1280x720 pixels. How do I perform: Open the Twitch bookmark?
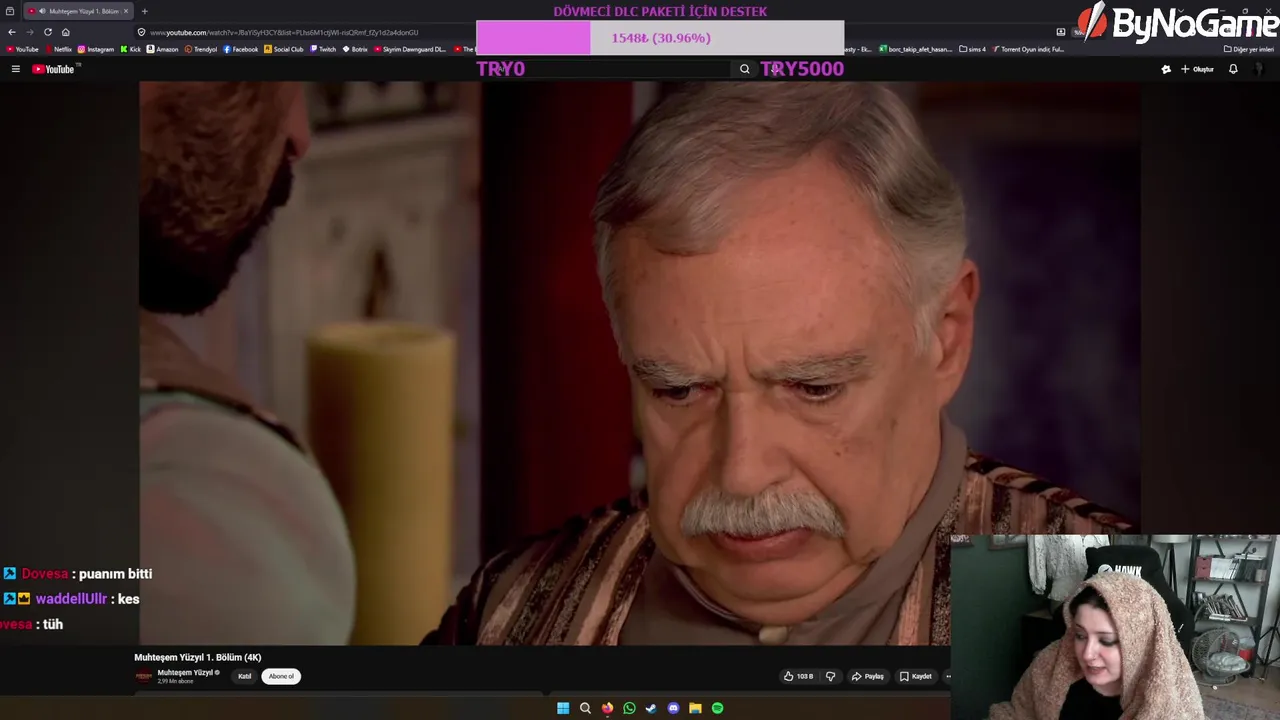[x=323, y=49]
